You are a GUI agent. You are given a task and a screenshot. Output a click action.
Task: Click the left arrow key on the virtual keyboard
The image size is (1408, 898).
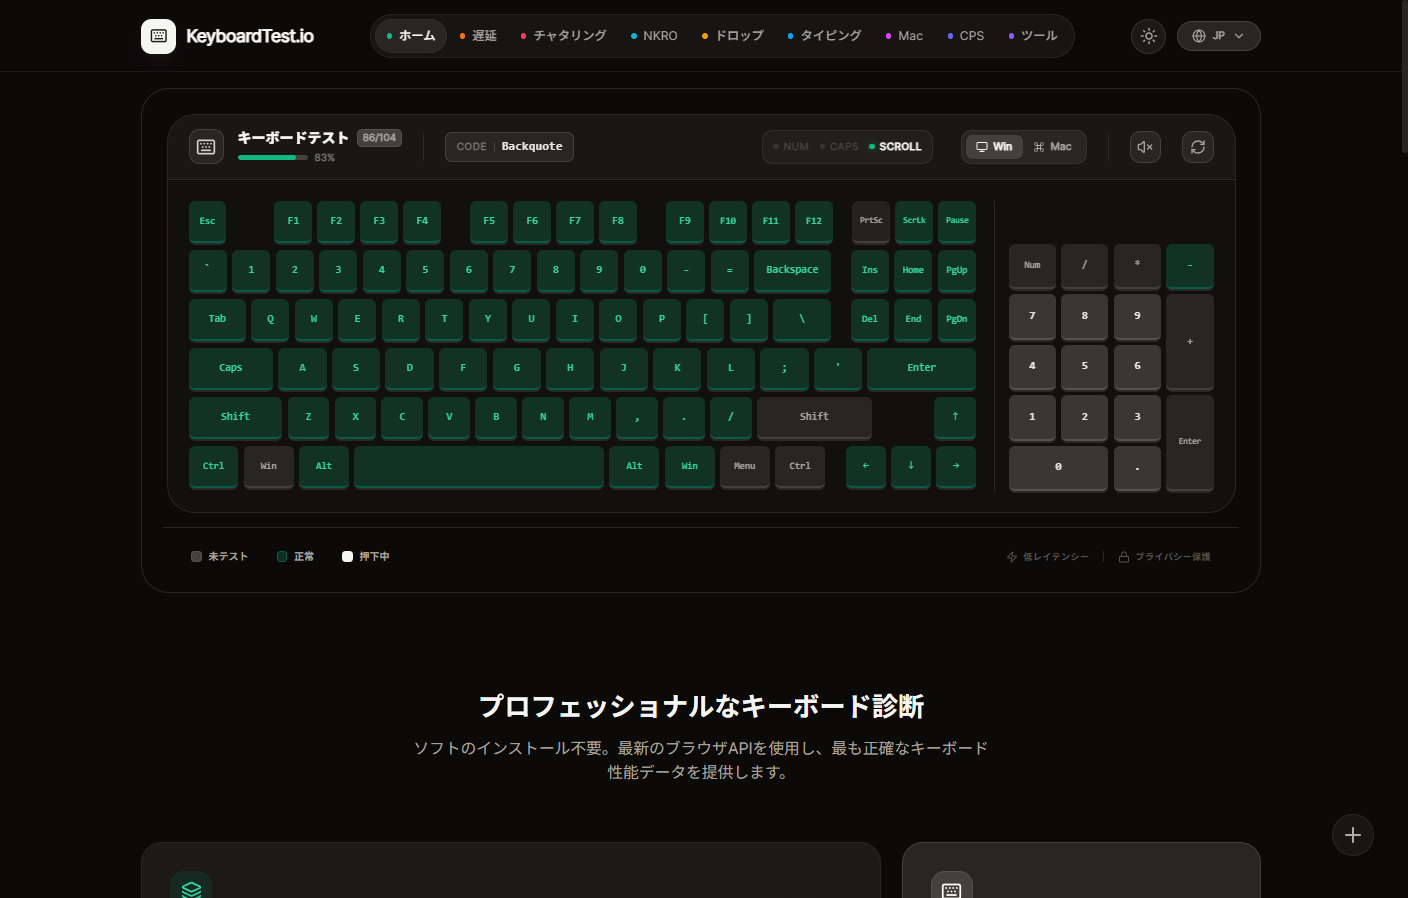(x=866, y=466)
